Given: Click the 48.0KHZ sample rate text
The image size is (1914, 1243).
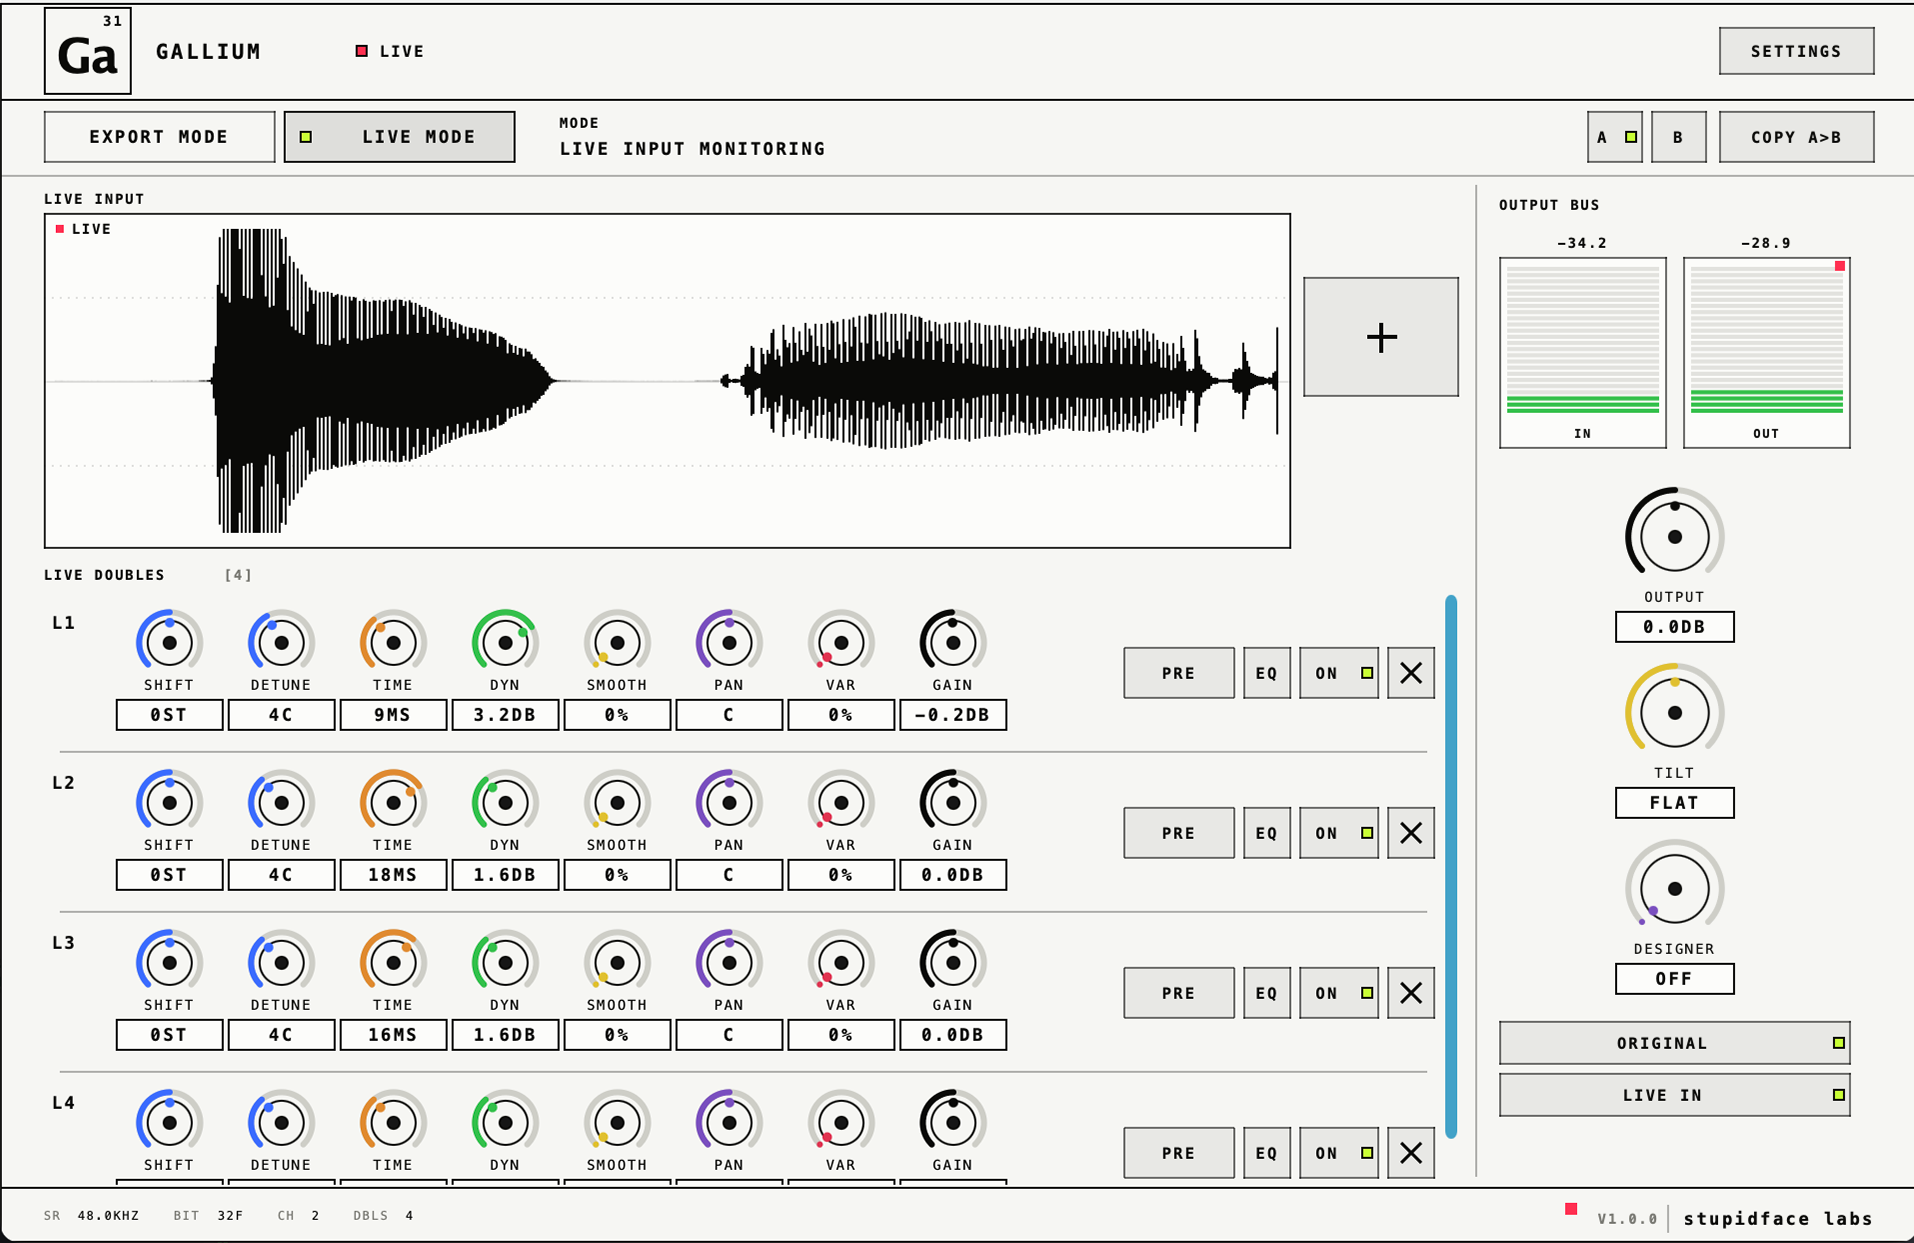Looking at the screenshot, I should [x=109, y=1216].
